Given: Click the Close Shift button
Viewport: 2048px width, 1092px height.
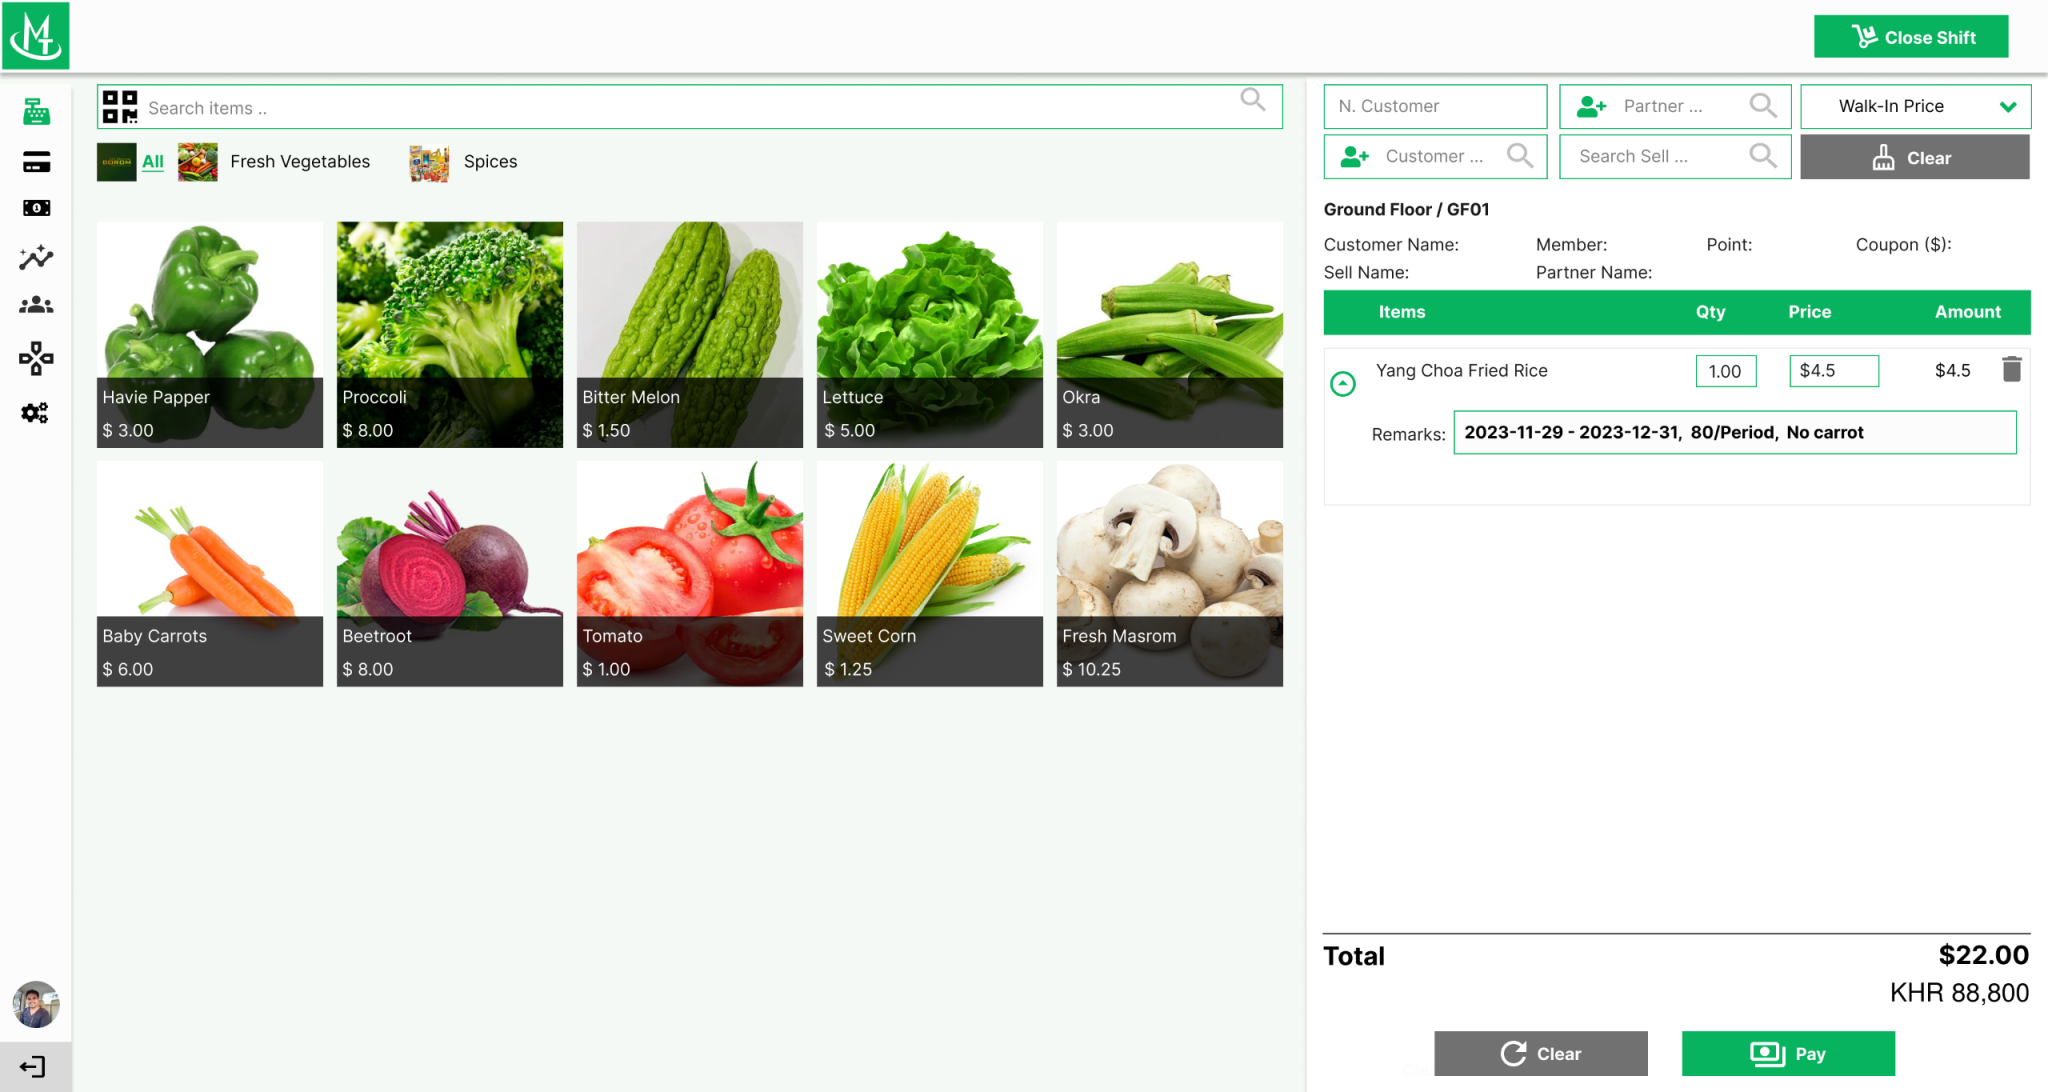Looking at the screenshot, I should 1911,36.
